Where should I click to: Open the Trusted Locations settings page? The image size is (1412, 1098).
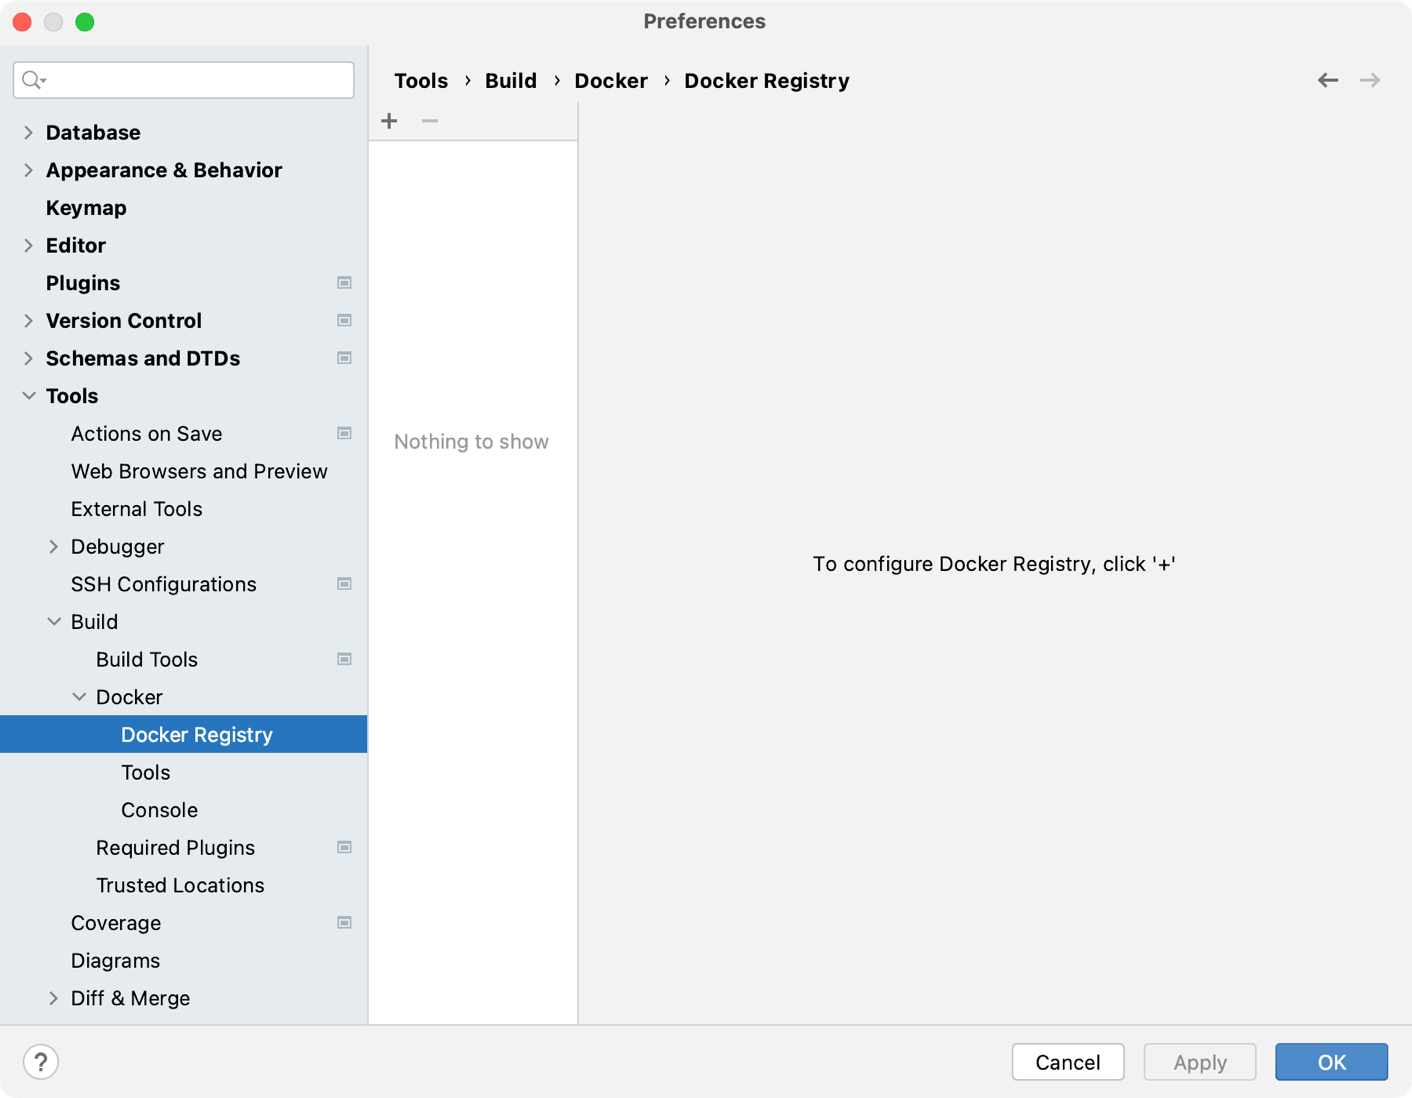coord(180,885)
